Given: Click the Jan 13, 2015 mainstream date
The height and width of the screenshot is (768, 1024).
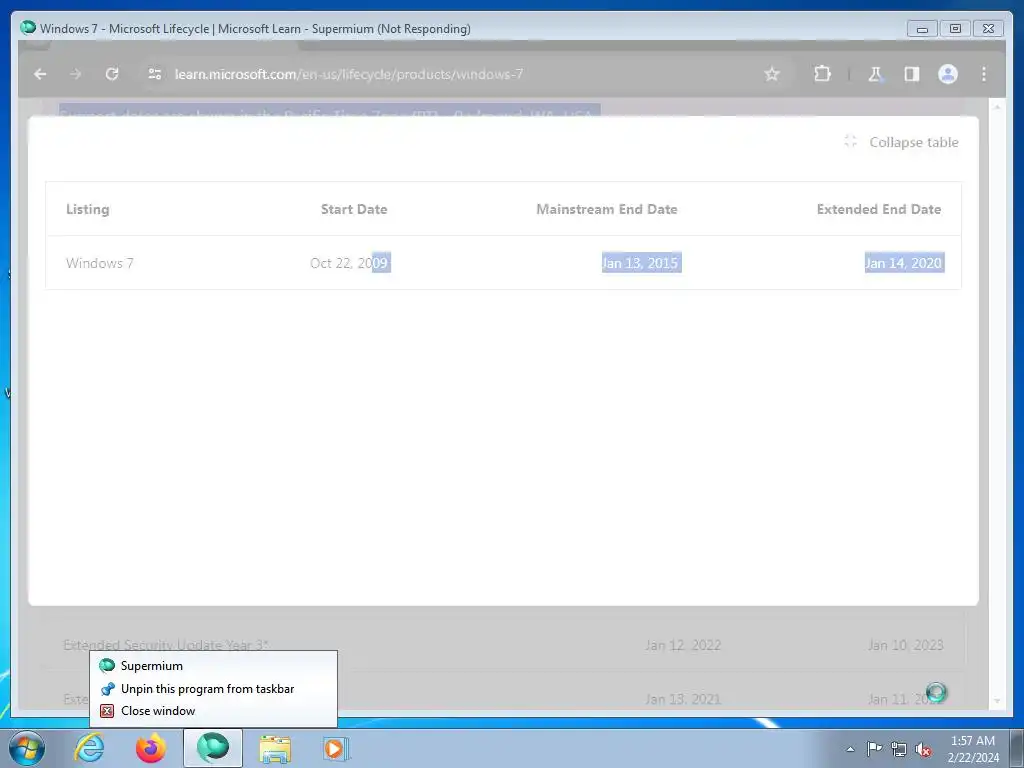Looking at the screenshot, I should coord(641,263).
